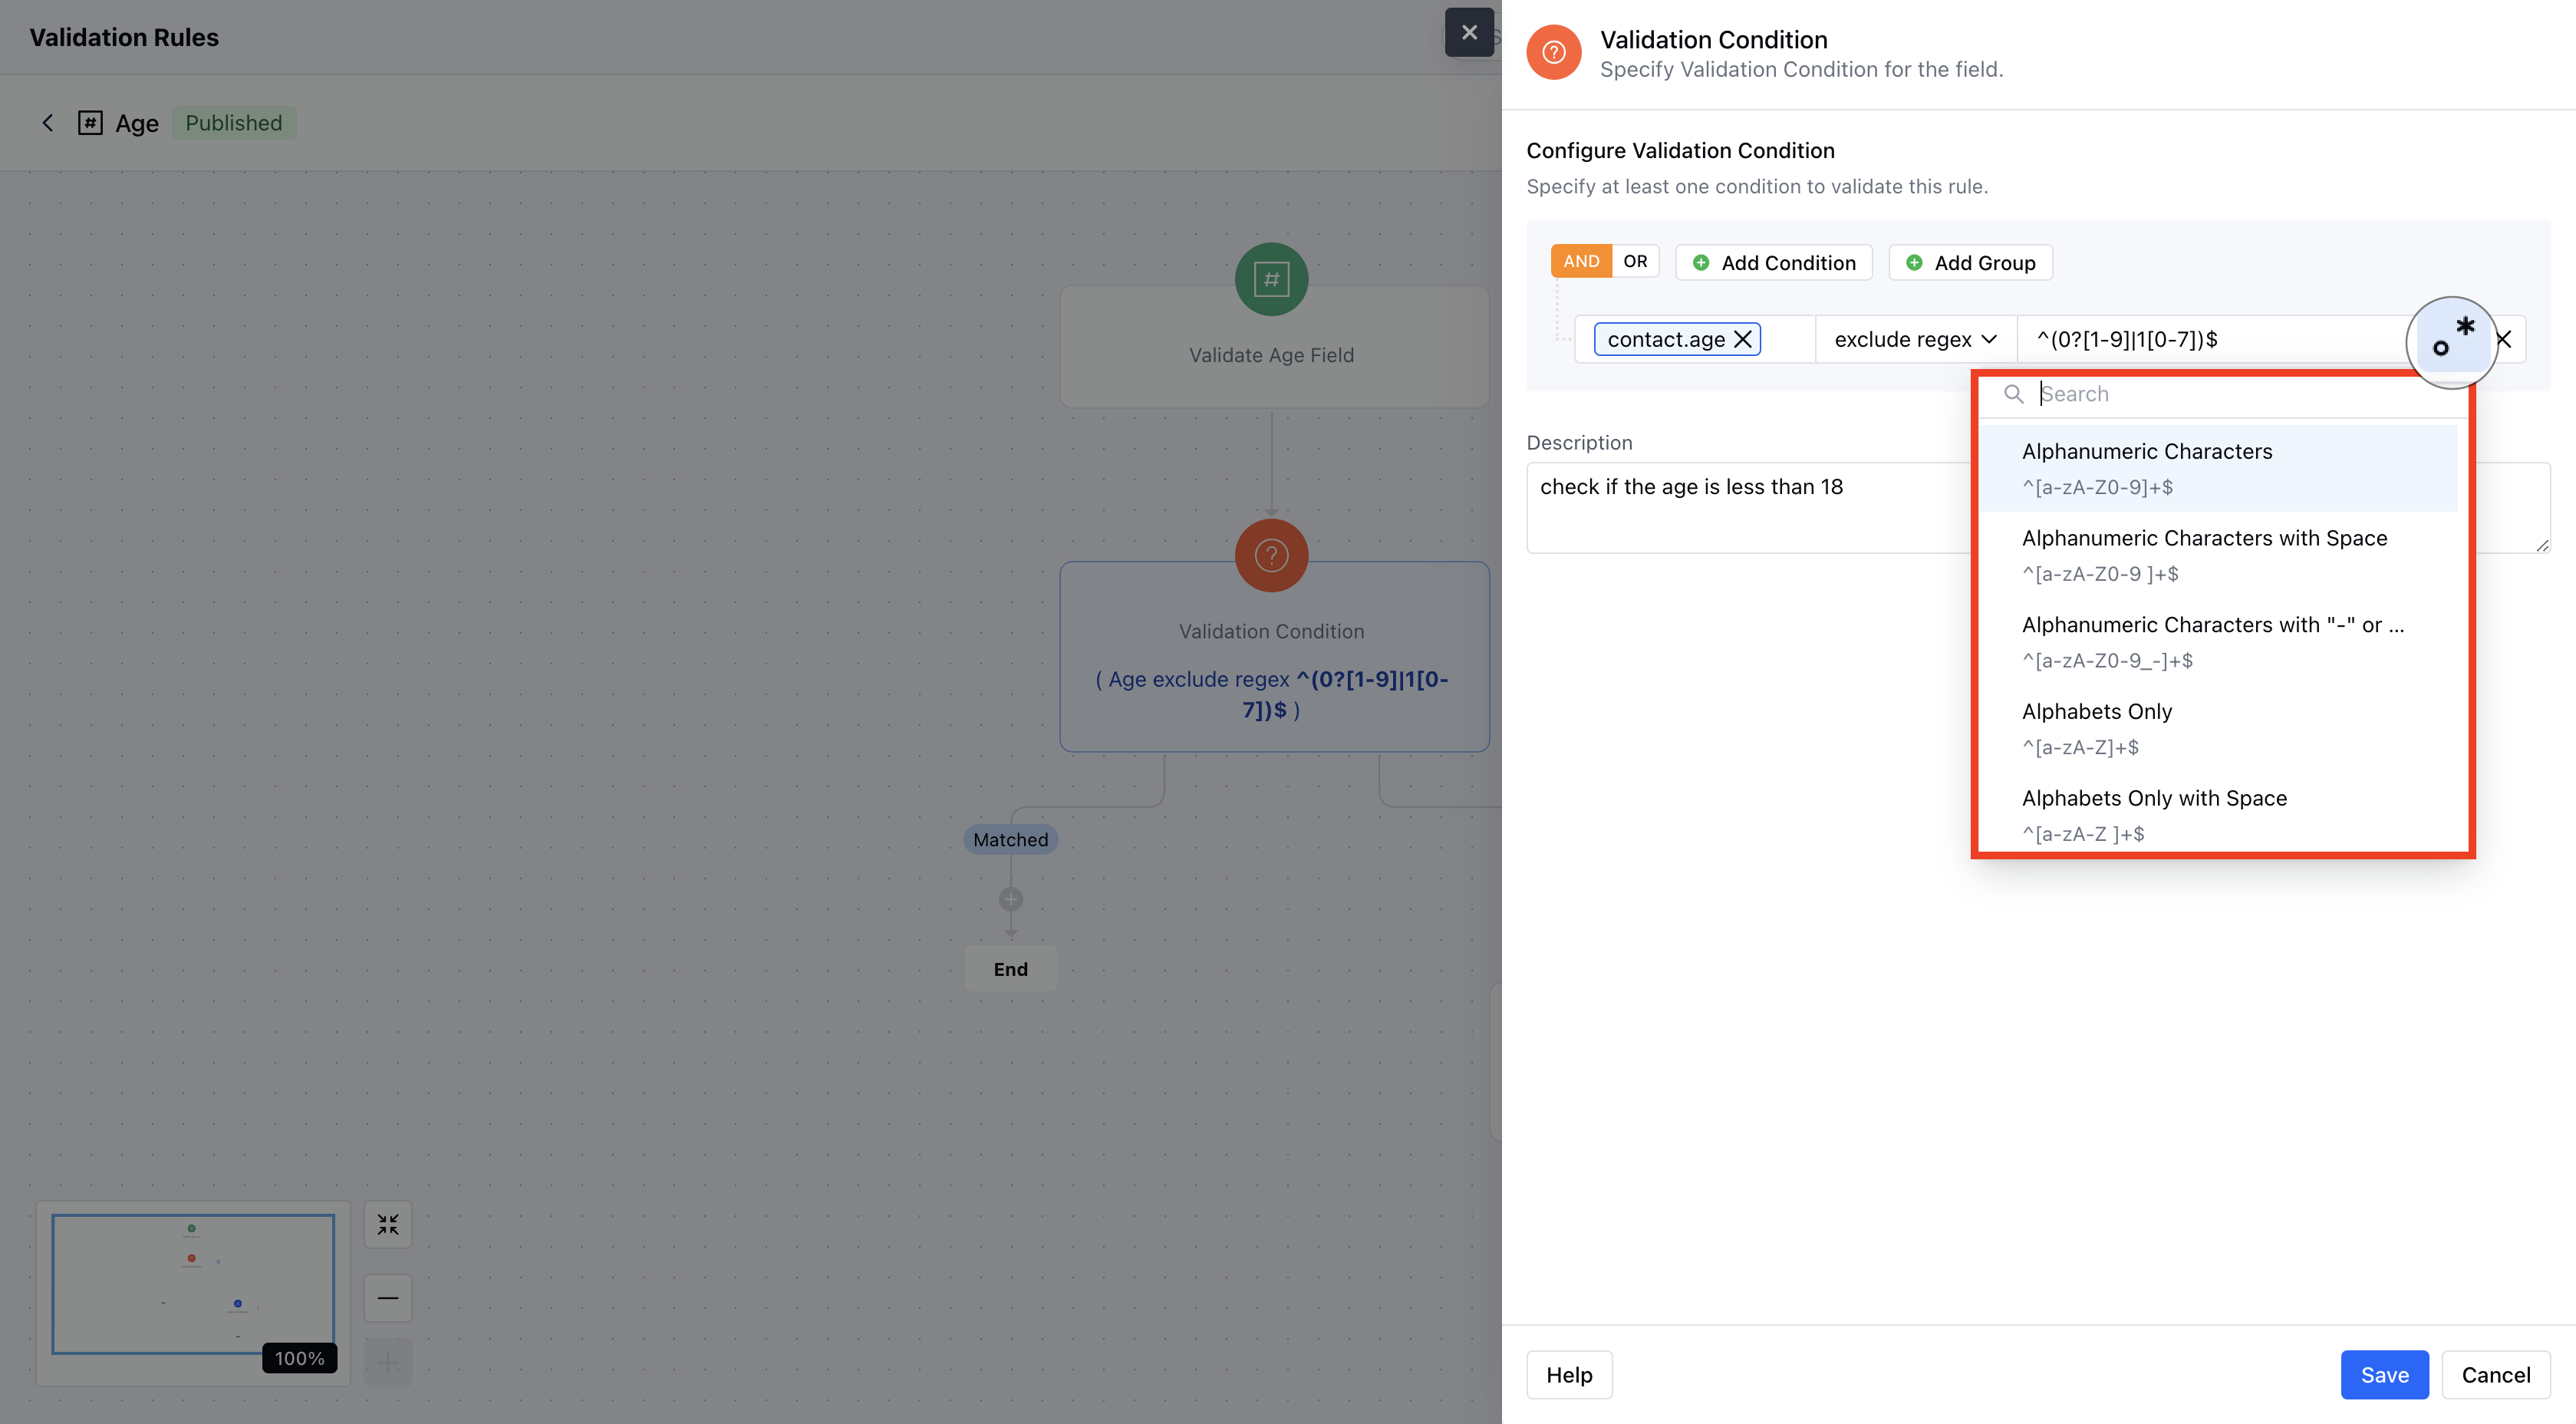Open the exclude regex operator dropdown
Viewport: 2576px width, 1424px height.
click(x=1915, y=340)
